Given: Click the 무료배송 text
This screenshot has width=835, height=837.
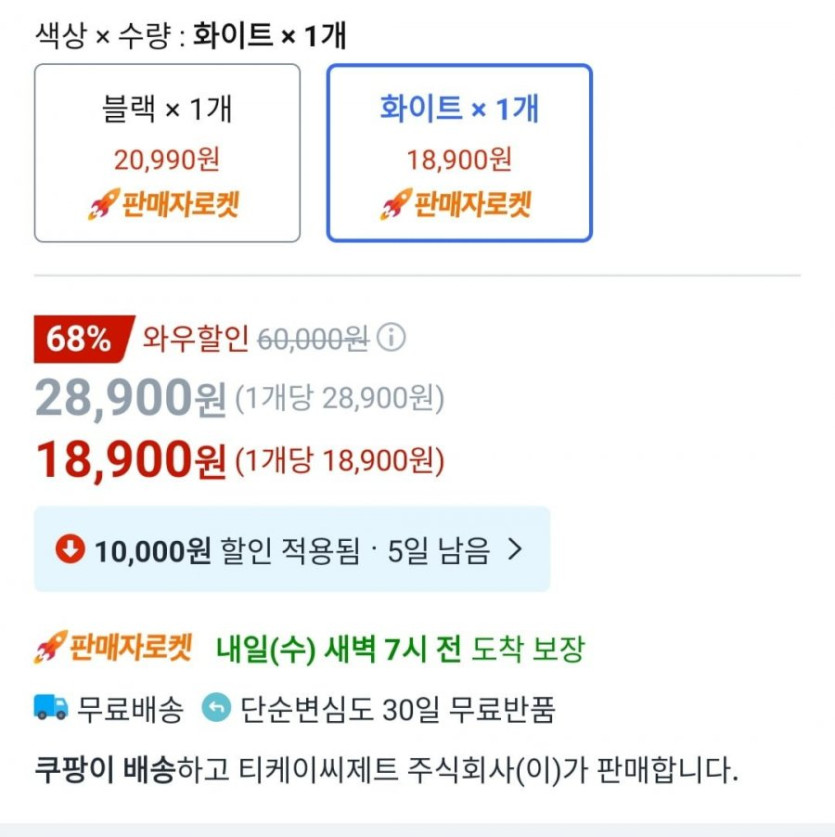Looking at the screenshot, I should point(131,710).
